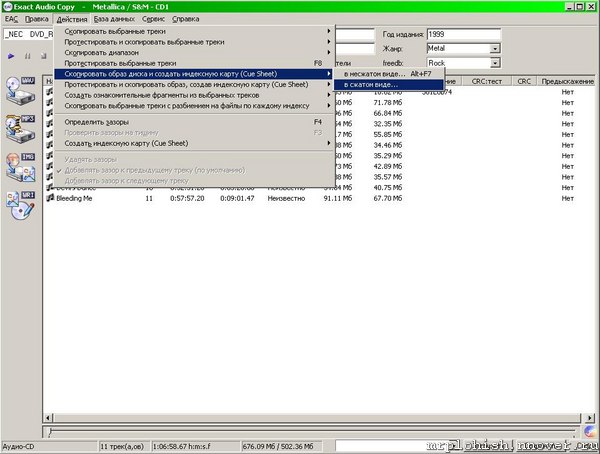This screenshot has width=600, height=454.
Task: Select Скопировать образ диска и создать индексную карту
Action: [x=194, y=74]
